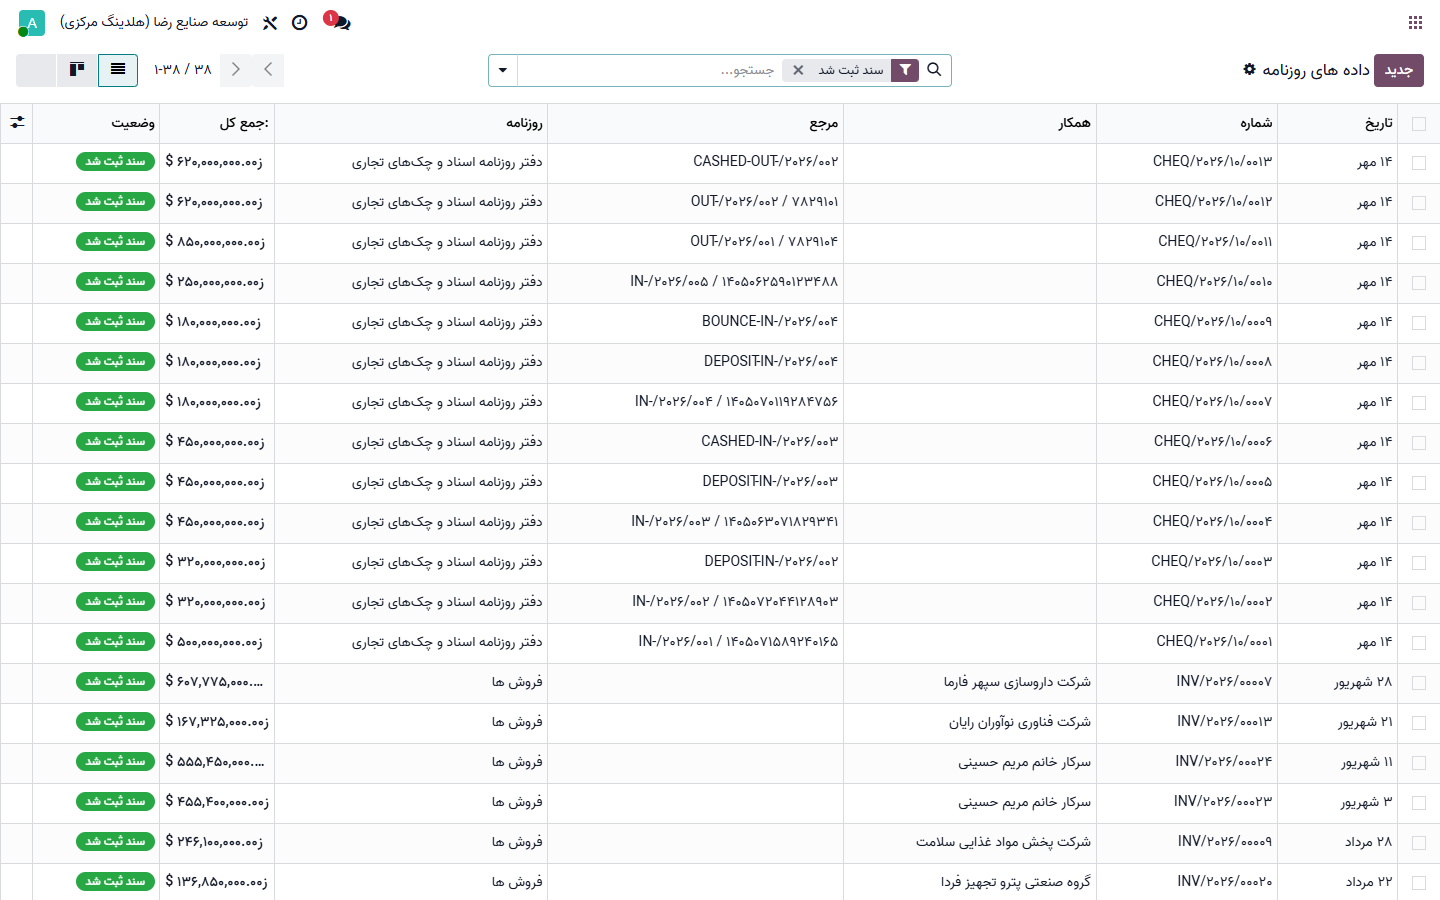Click partner گروه صنعتی پترو تجهیز فردا
Screen dimensions: 1440x900
pos(1016,882)
